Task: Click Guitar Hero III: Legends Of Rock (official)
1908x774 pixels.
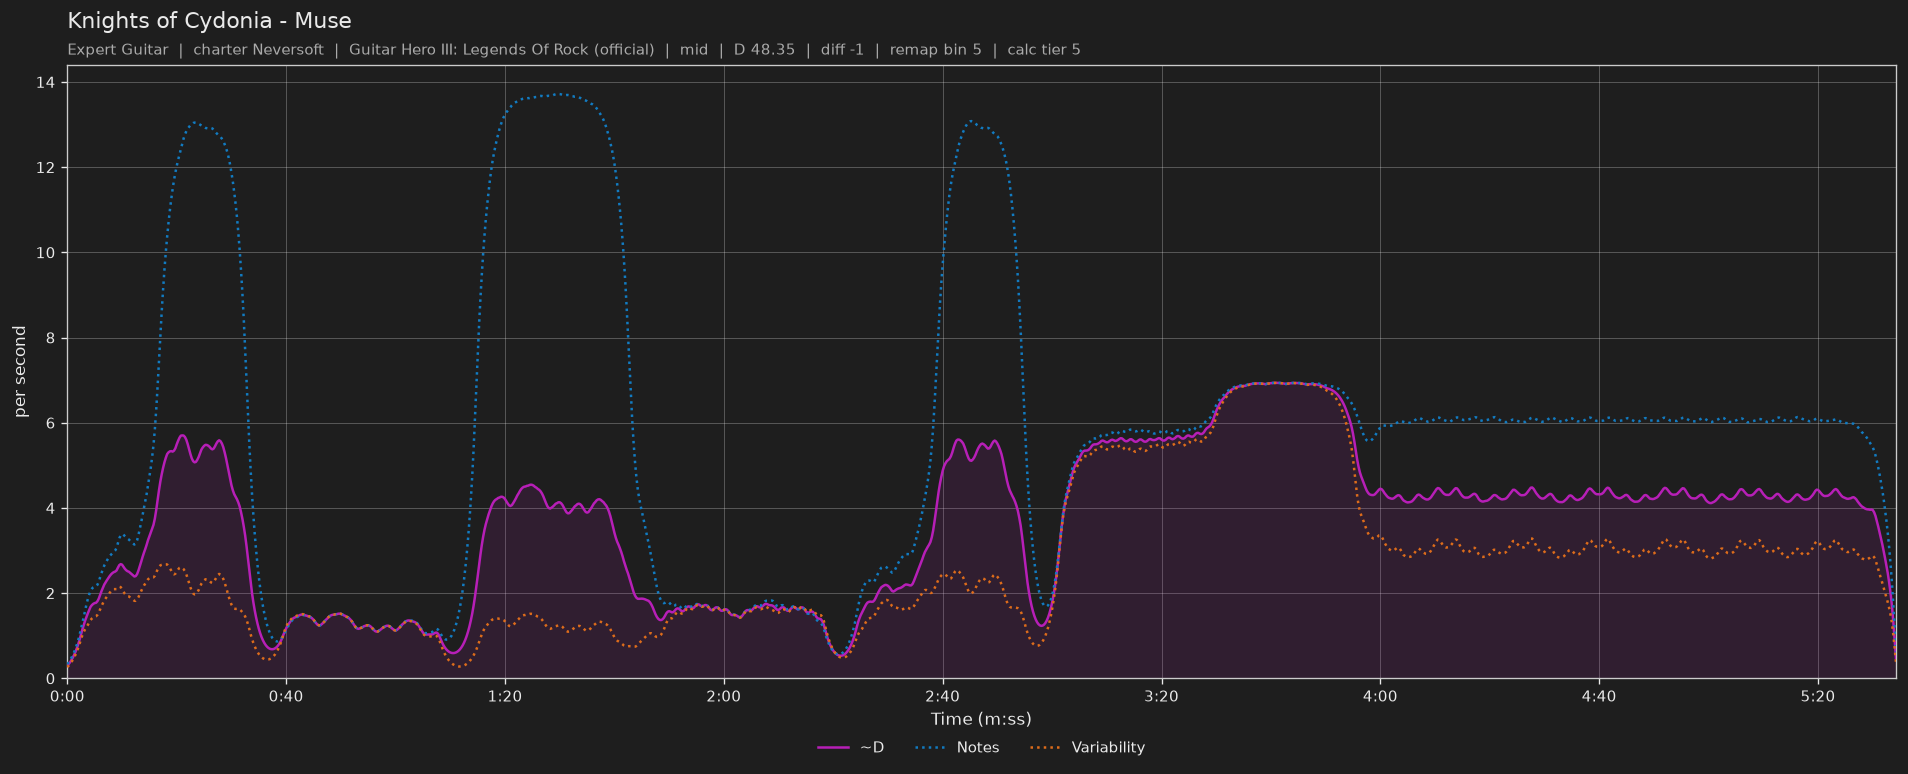Action: (x=501, y=50)
